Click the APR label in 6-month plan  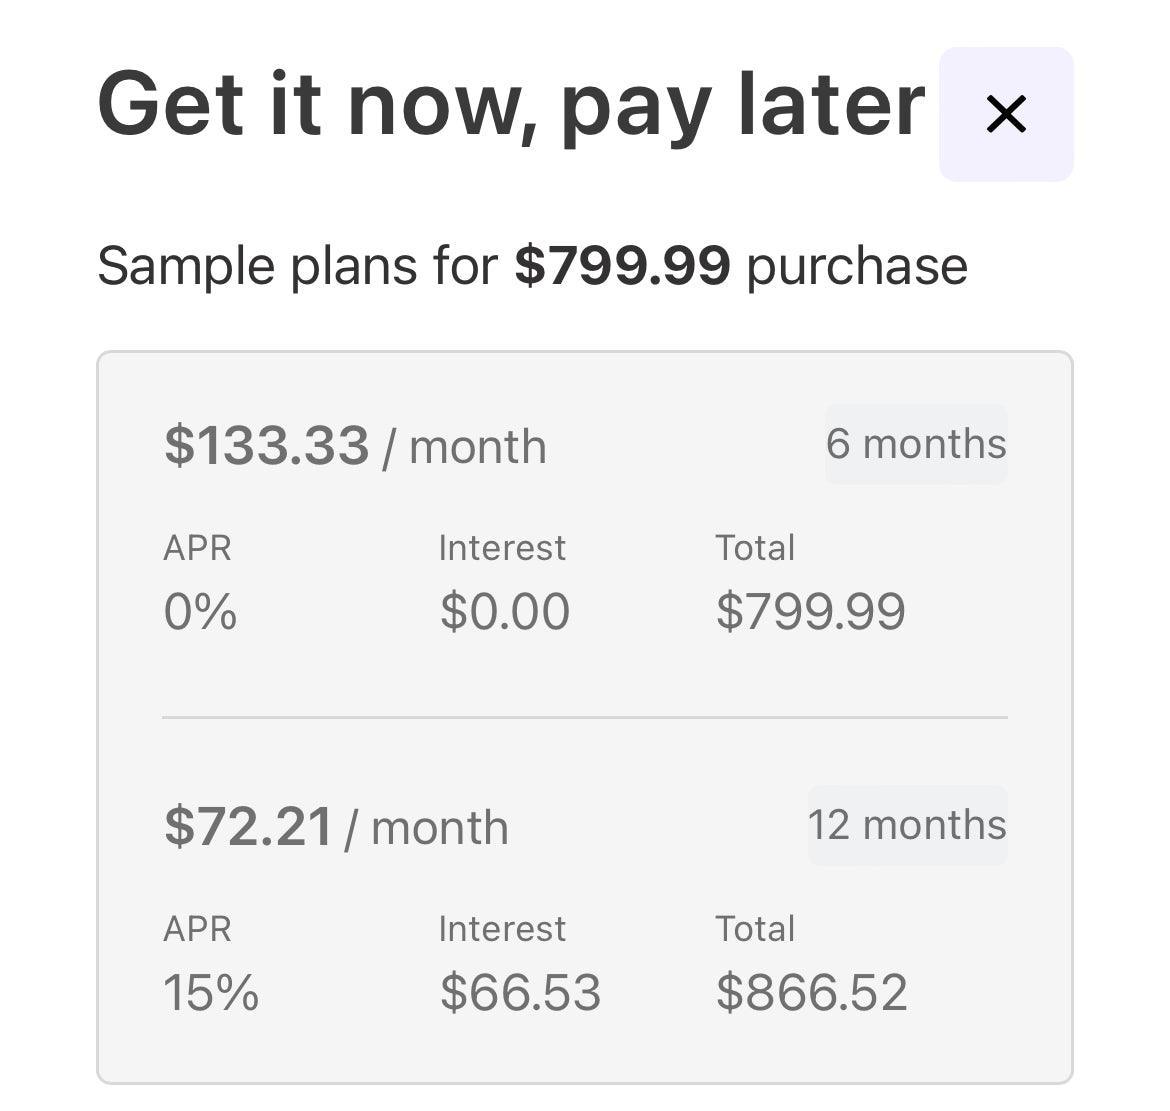pyautogui.click(x=197, y=548)
